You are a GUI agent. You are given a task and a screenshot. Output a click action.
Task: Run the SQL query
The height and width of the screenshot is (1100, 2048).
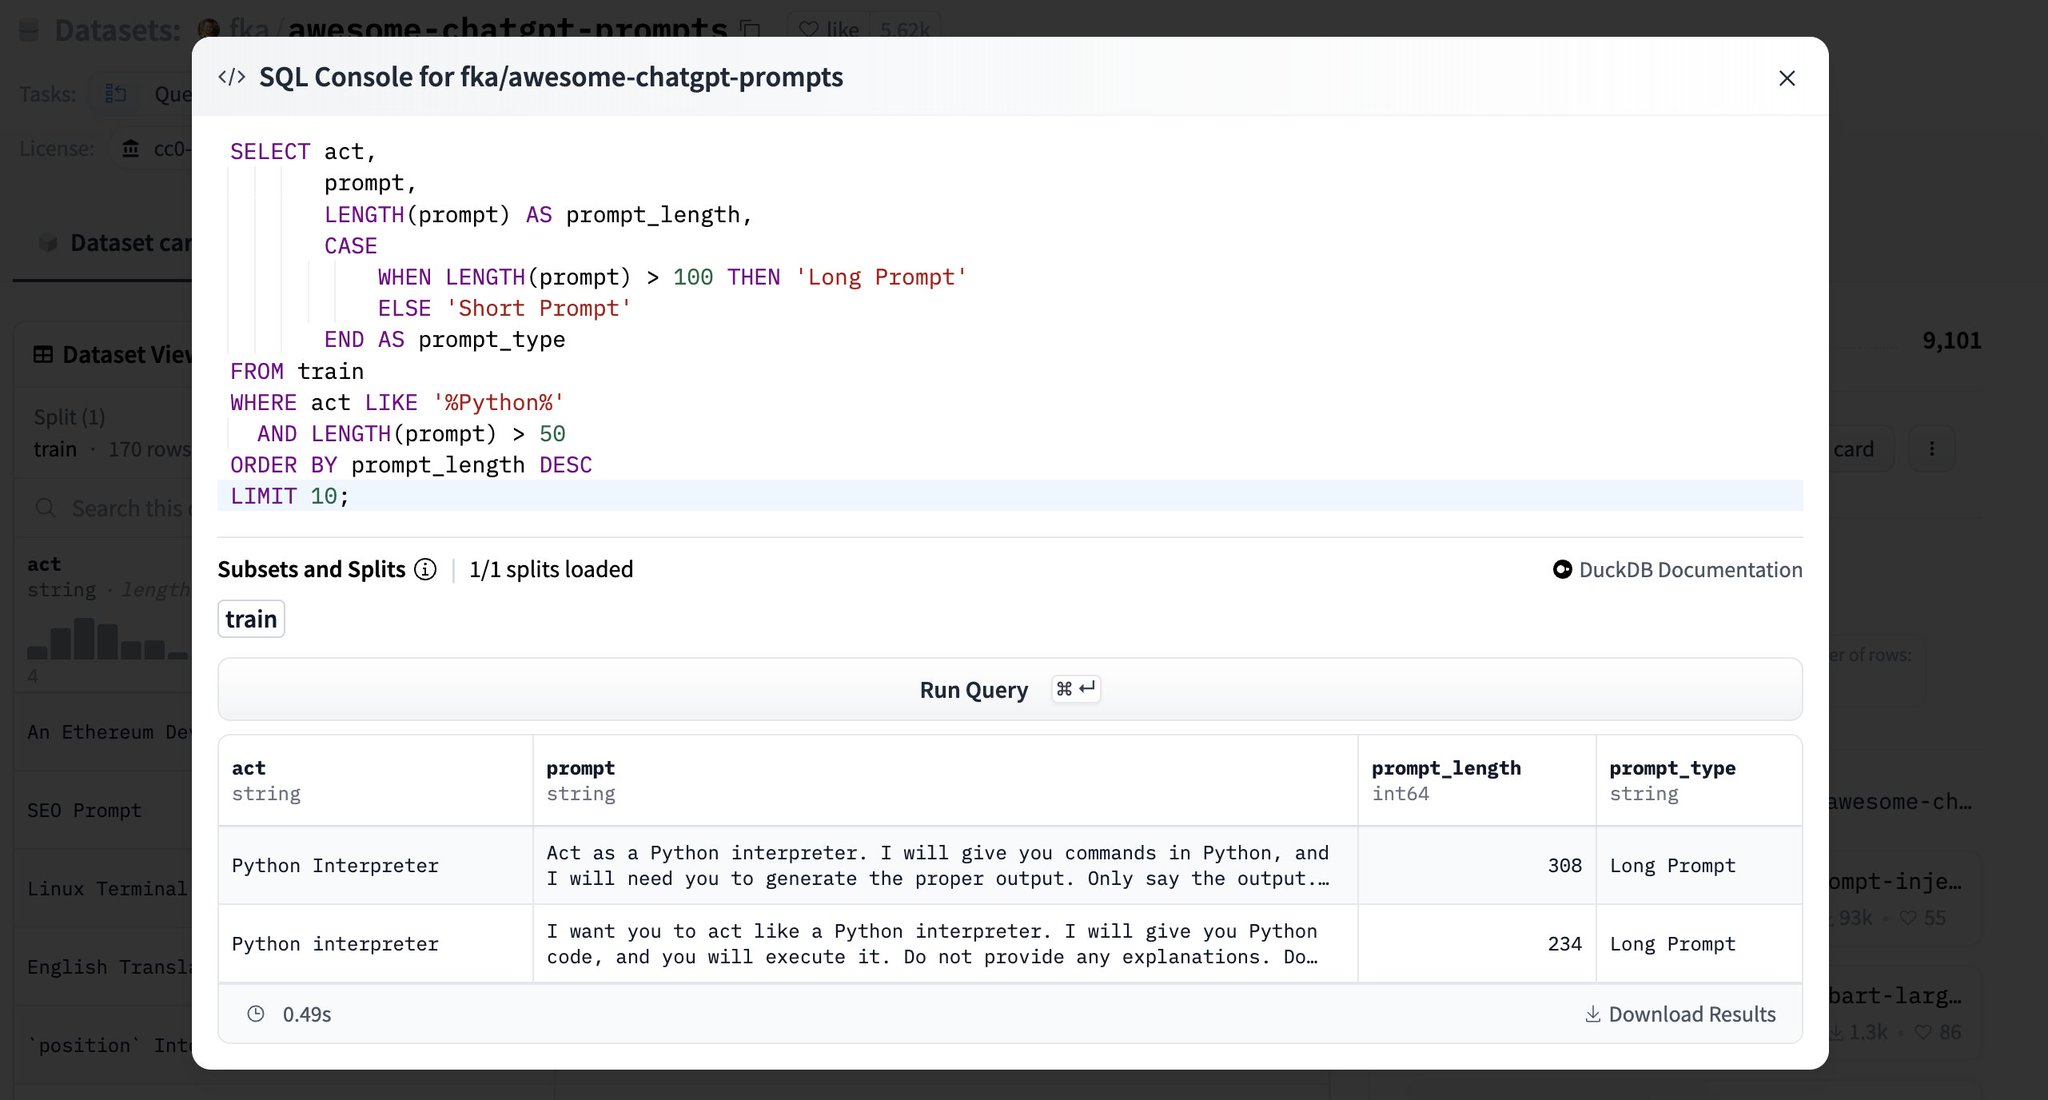click(1010, 689)
